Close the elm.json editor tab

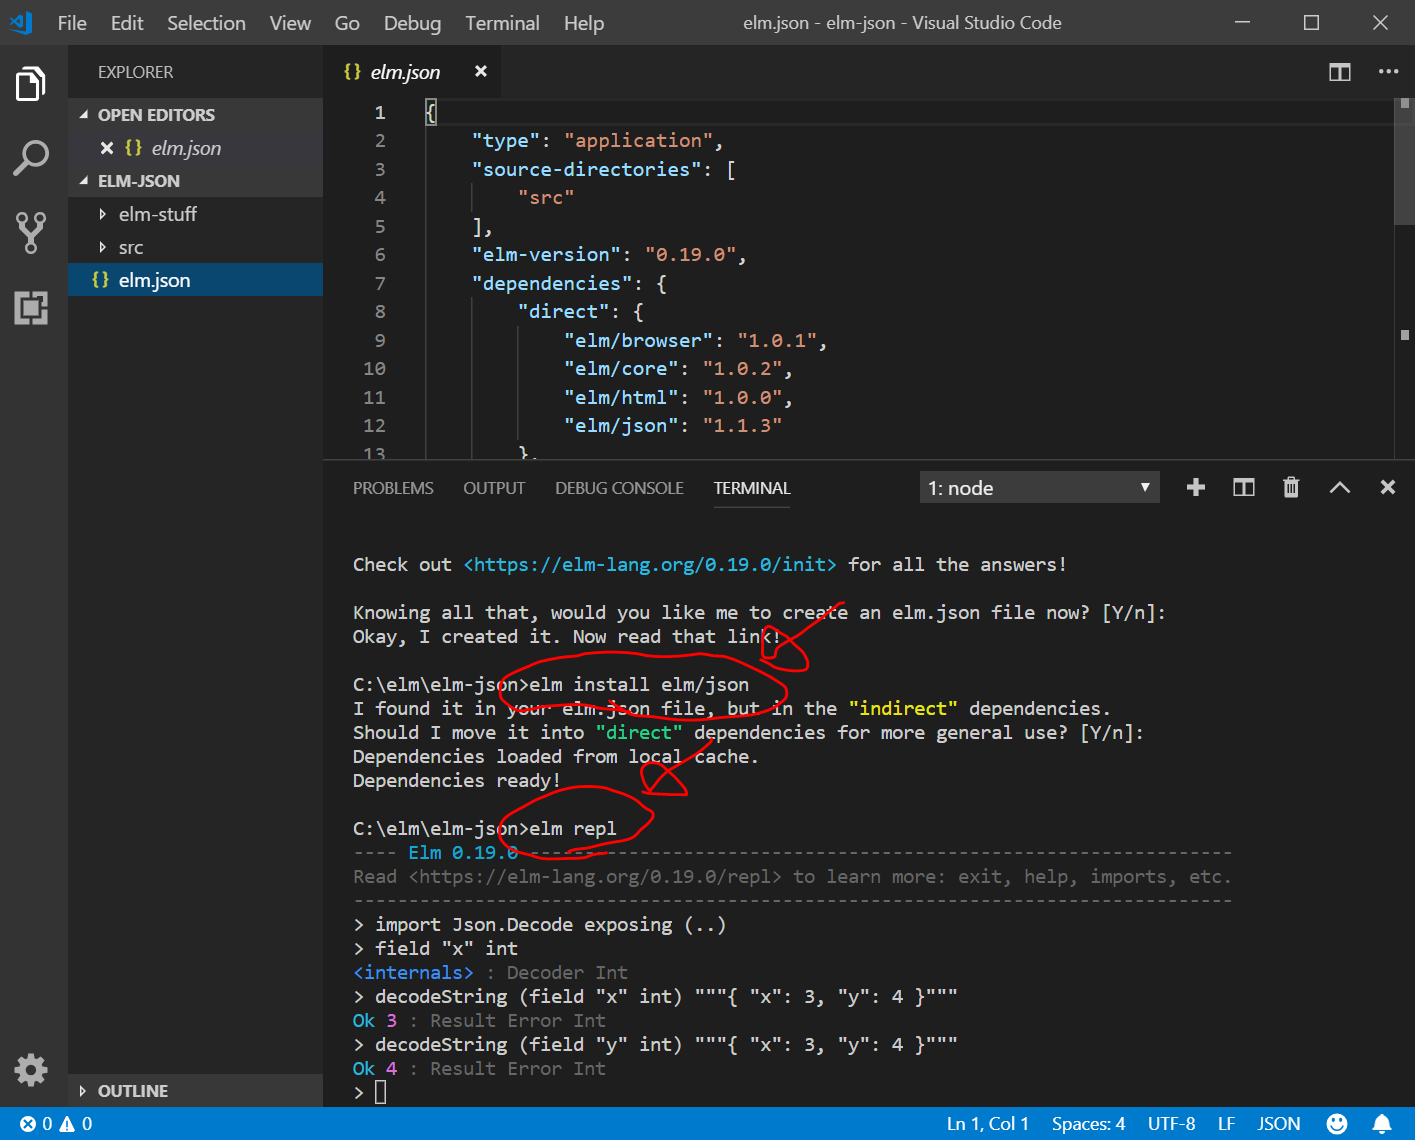[x=481, y=71]
